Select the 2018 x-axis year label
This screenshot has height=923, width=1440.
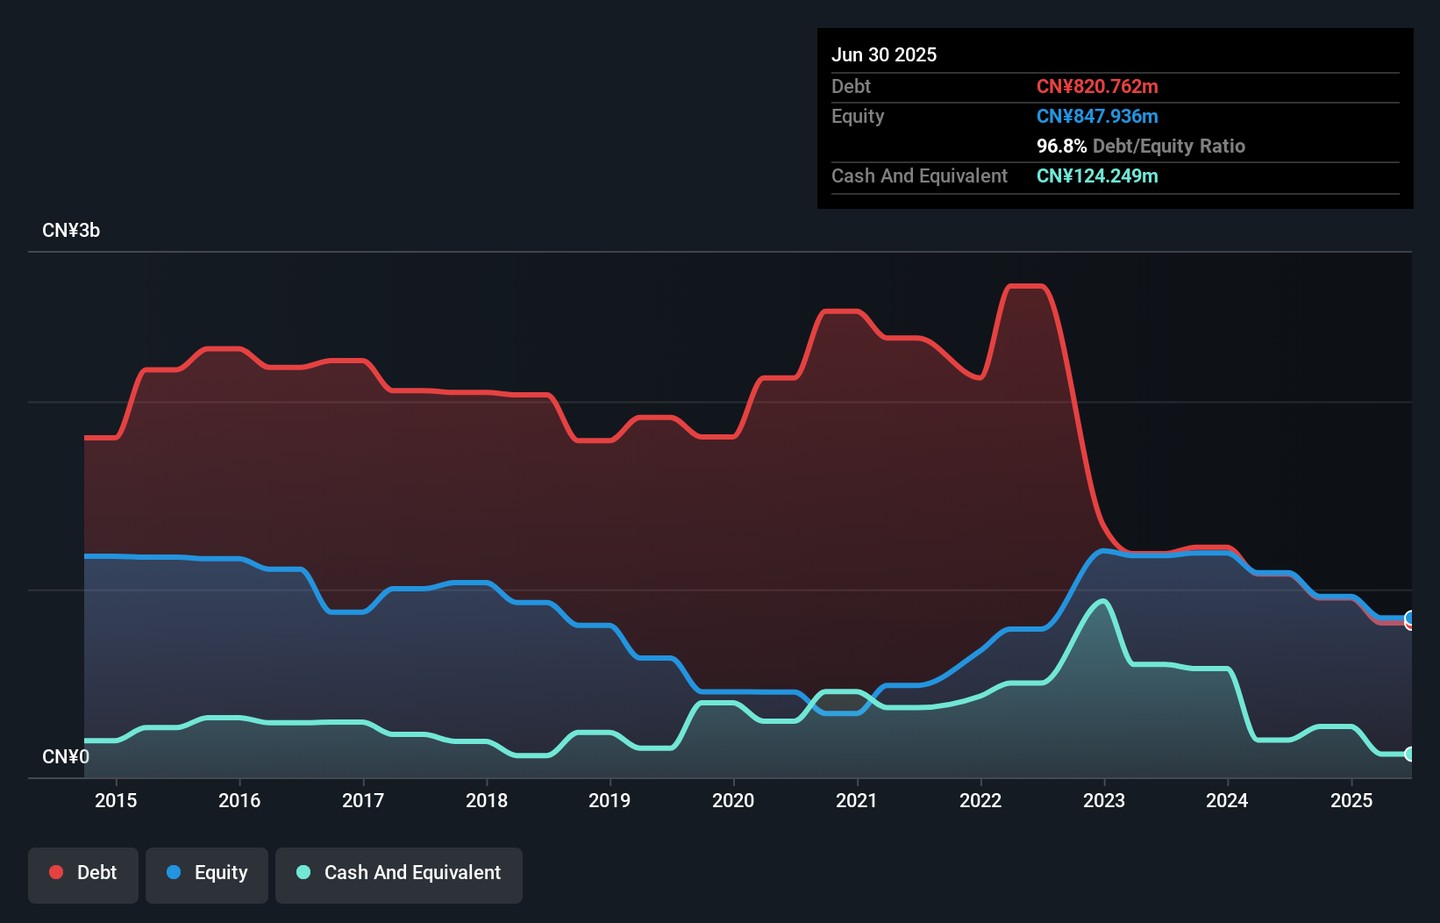(x=487, y=801)
